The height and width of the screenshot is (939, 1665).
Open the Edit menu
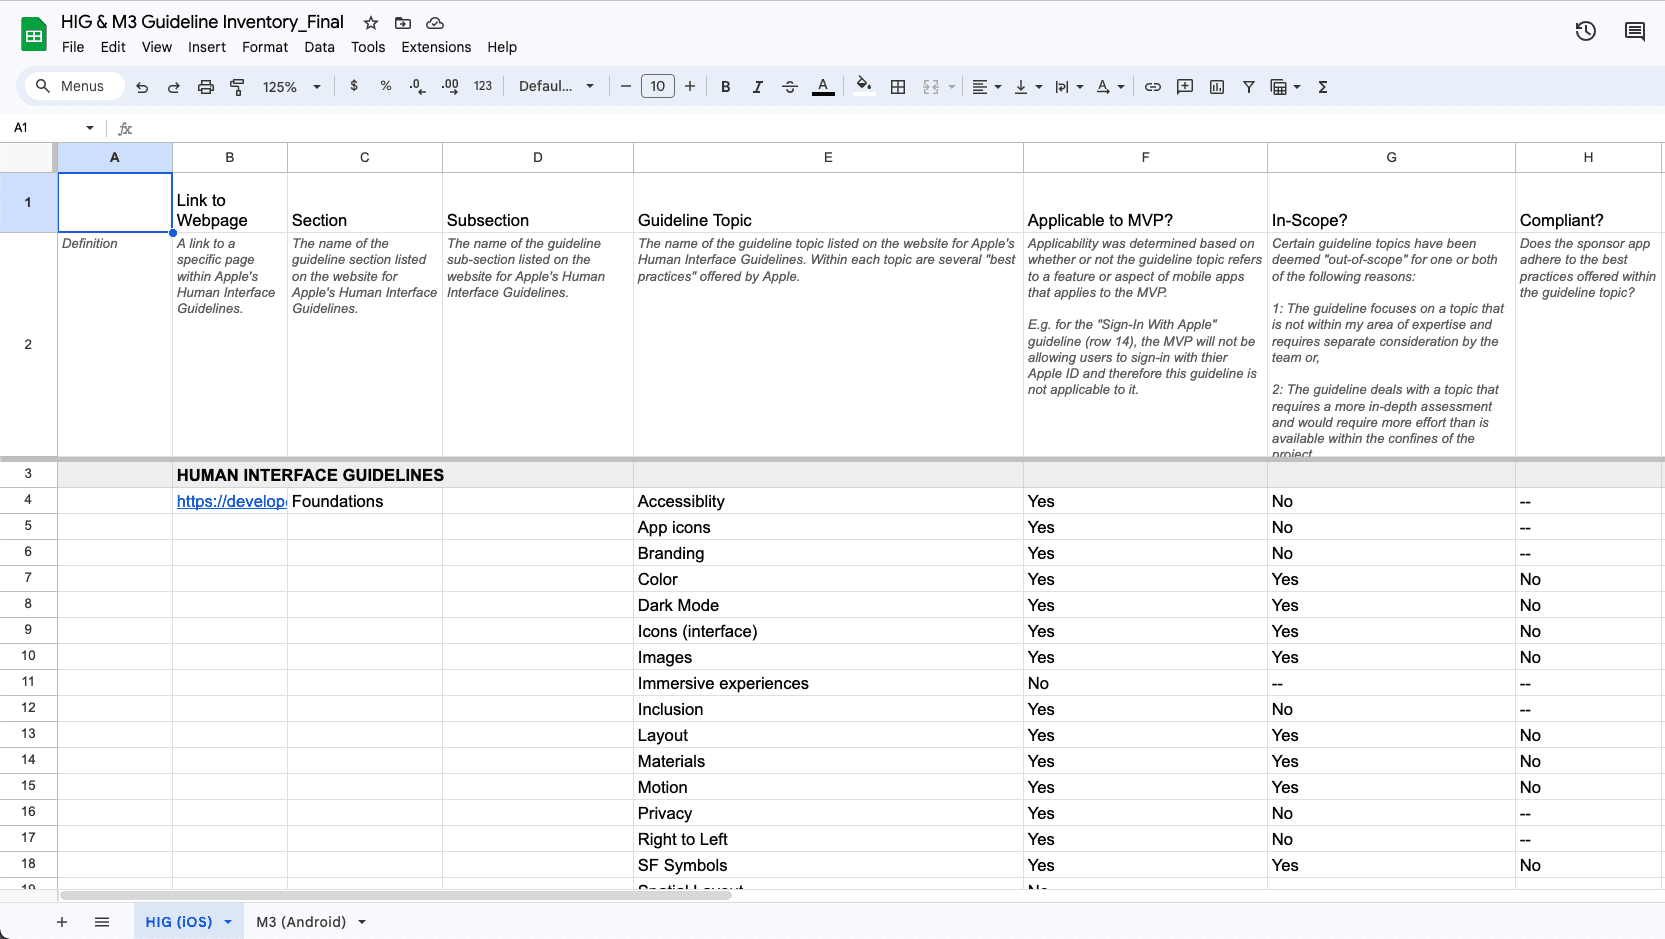[x=113, y=47]
